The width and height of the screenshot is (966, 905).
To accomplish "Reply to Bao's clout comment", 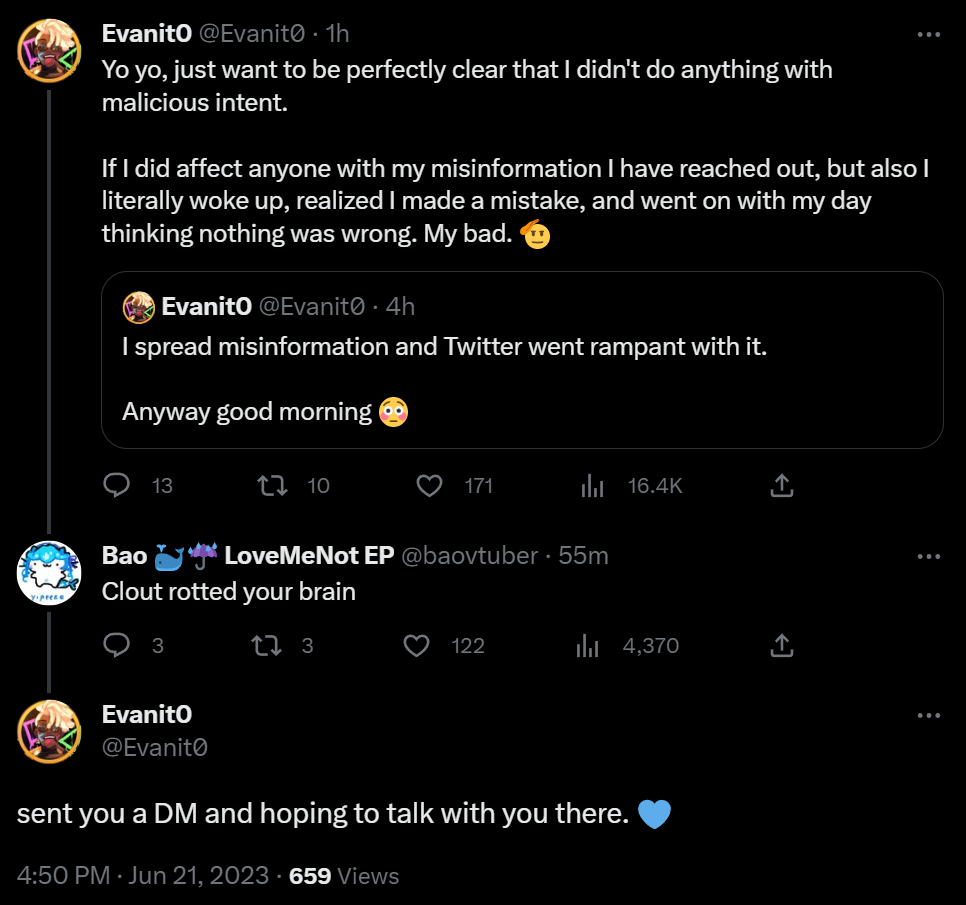I will [118, 646].
